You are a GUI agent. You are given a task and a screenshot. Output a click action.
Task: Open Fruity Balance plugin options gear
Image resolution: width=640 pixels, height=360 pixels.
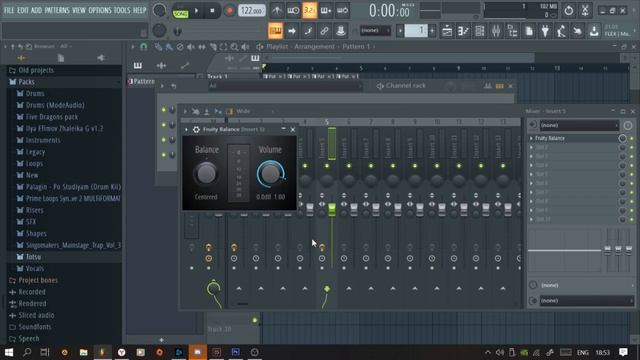coord(196,129)
